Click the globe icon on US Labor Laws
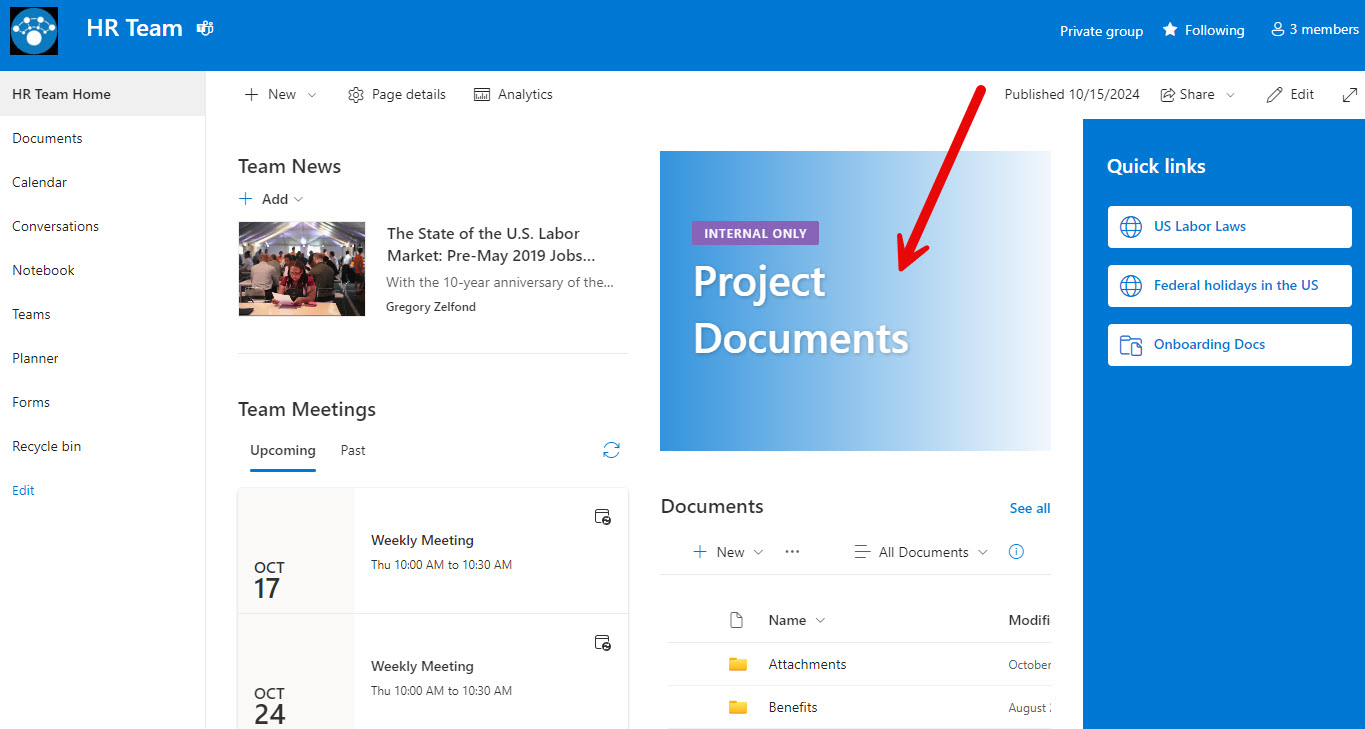The height and width of the screenshot is (729, 1365). [1131, 227]
